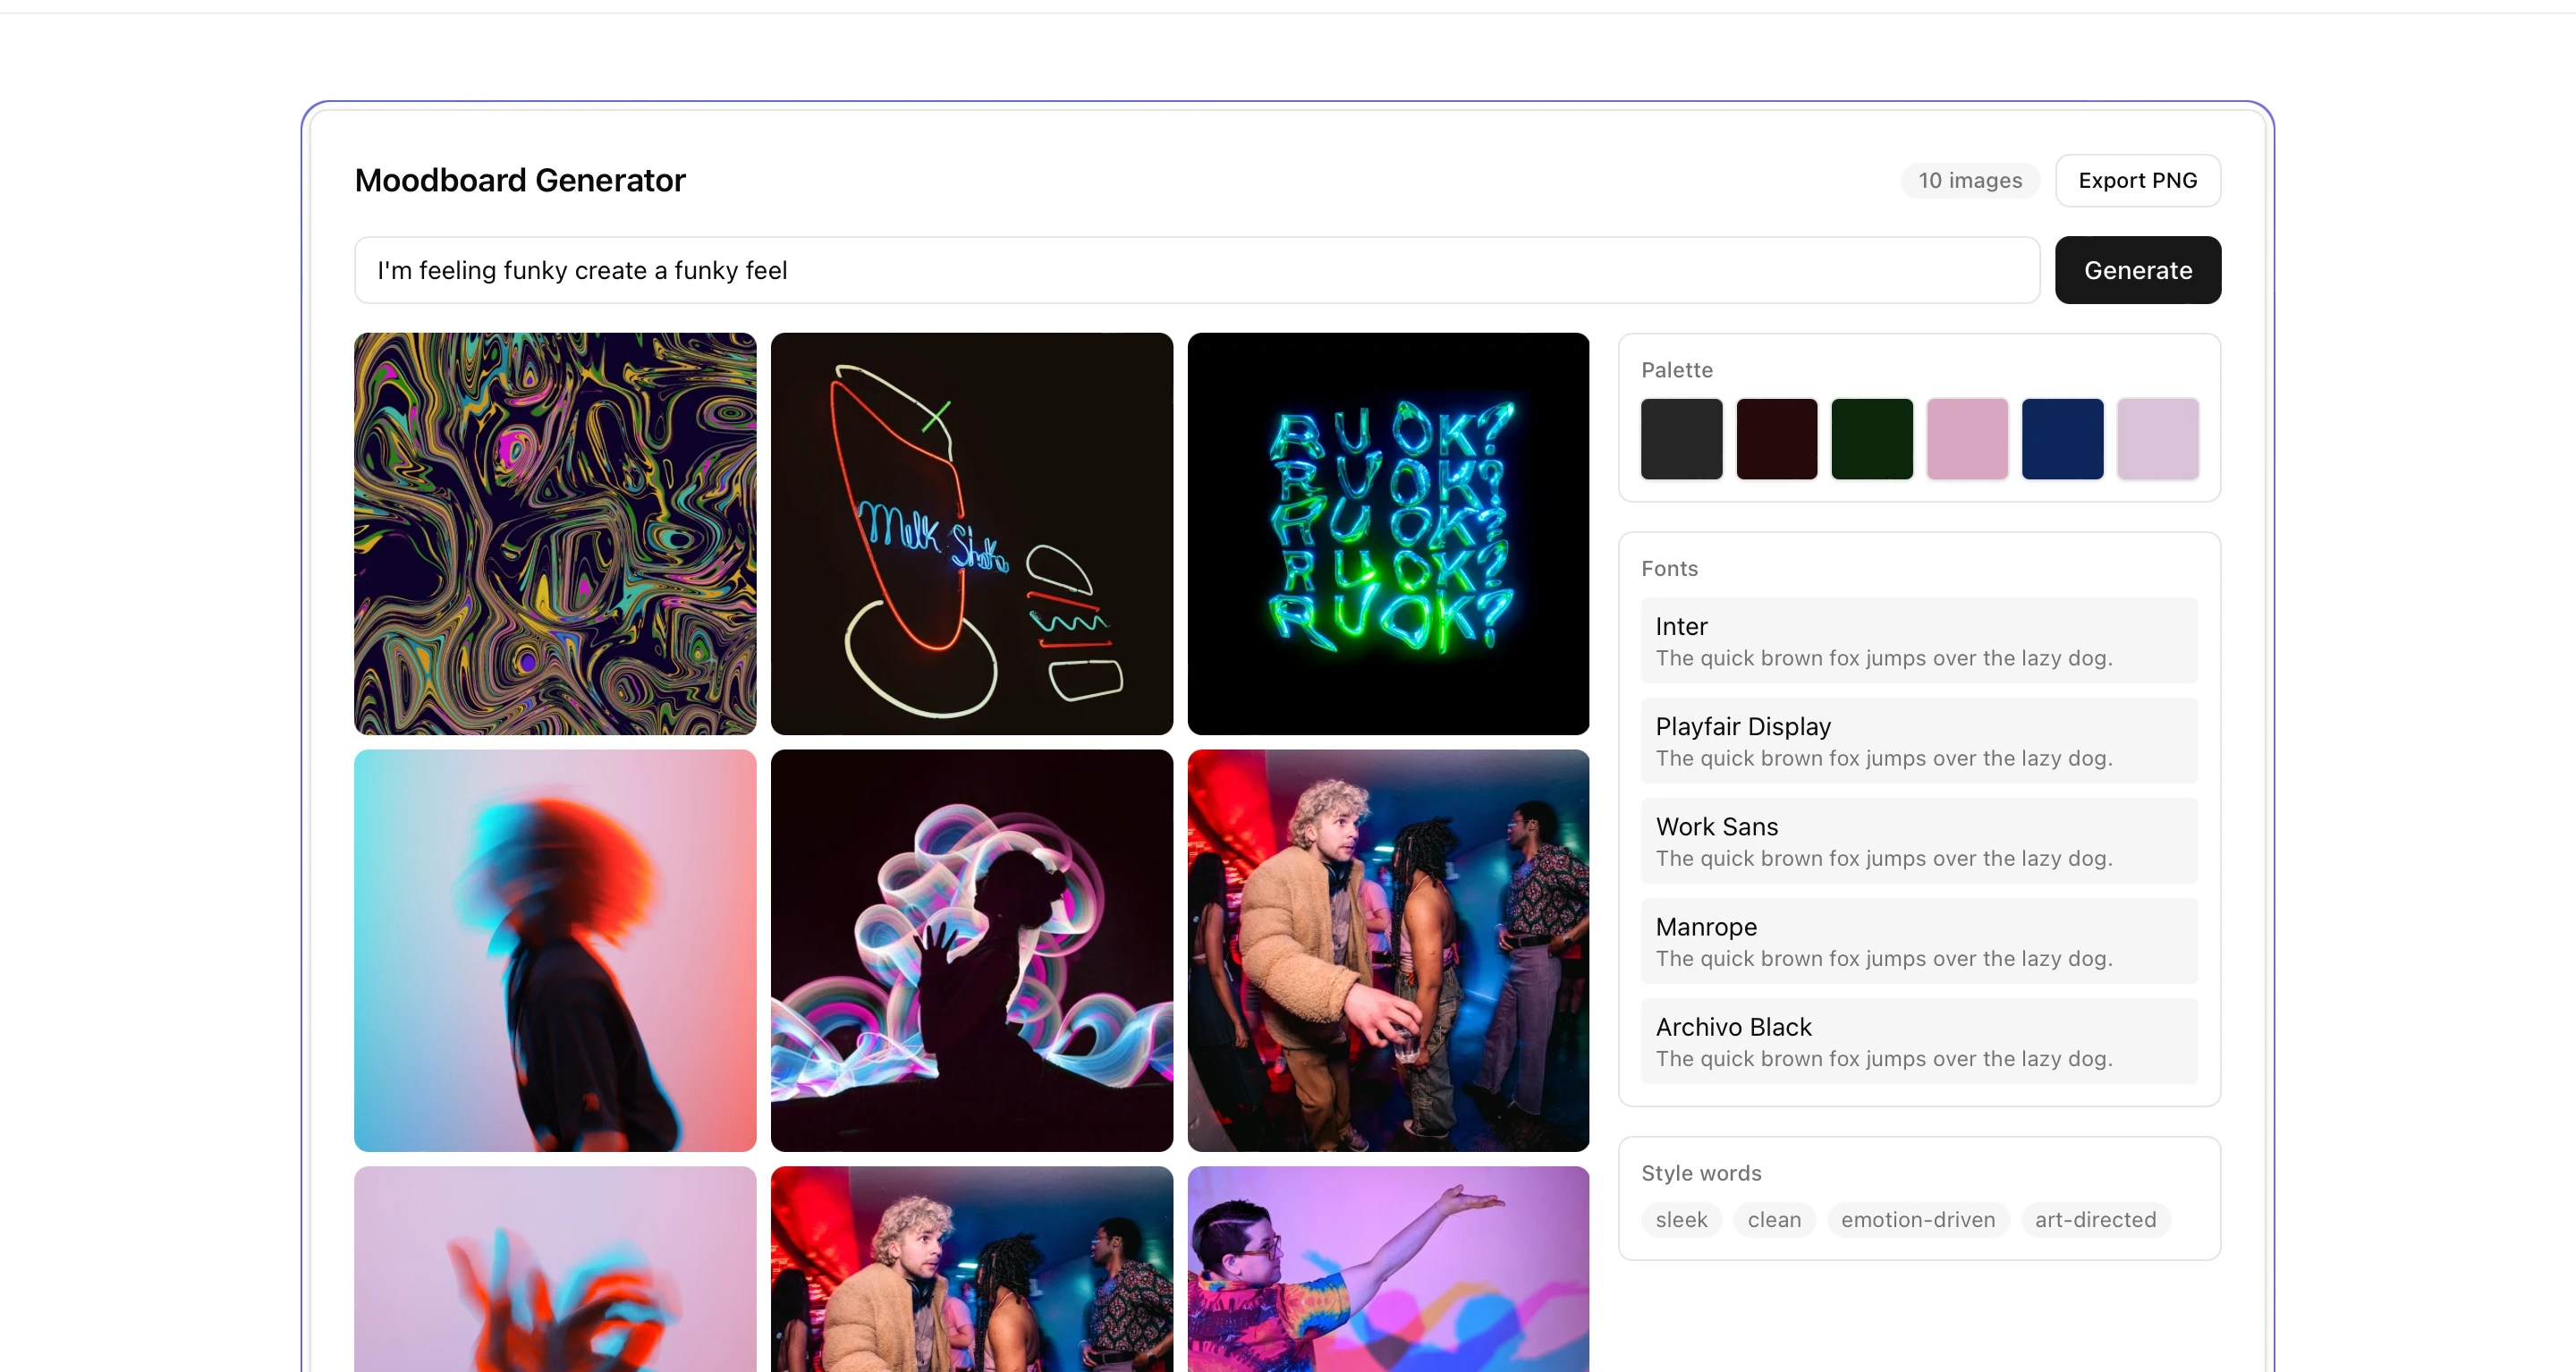Select the pink palette swatch
Screen dimensions: 2576x1372
click(x=1966, y=439)
